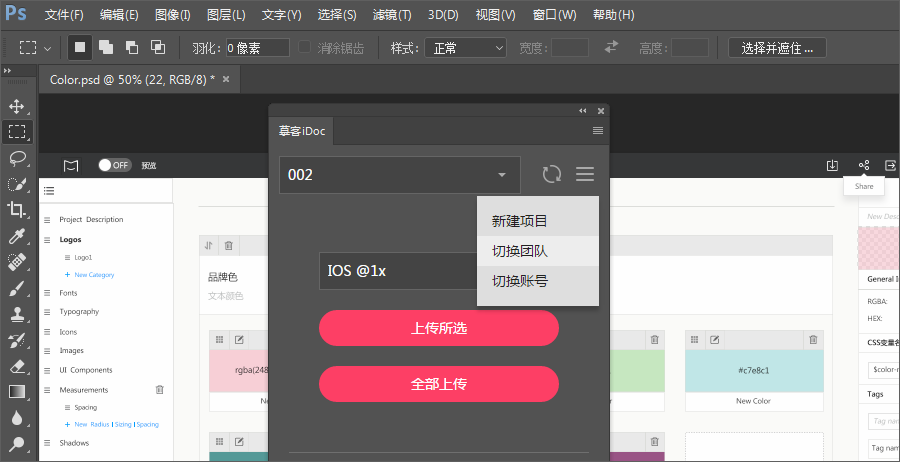Click the iDoc refresh sync icon
The height and width of the screenshot is (462, 900).
552,174
